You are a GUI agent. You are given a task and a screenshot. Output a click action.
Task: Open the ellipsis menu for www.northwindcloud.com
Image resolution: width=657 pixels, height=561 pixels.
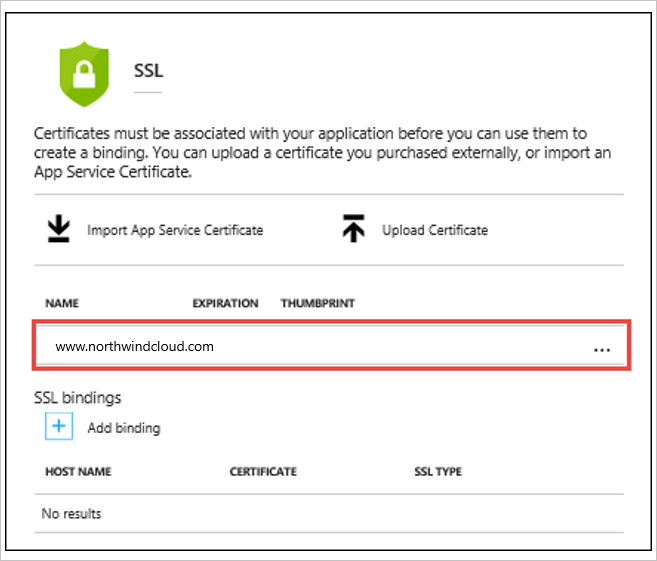click(602, 350)
